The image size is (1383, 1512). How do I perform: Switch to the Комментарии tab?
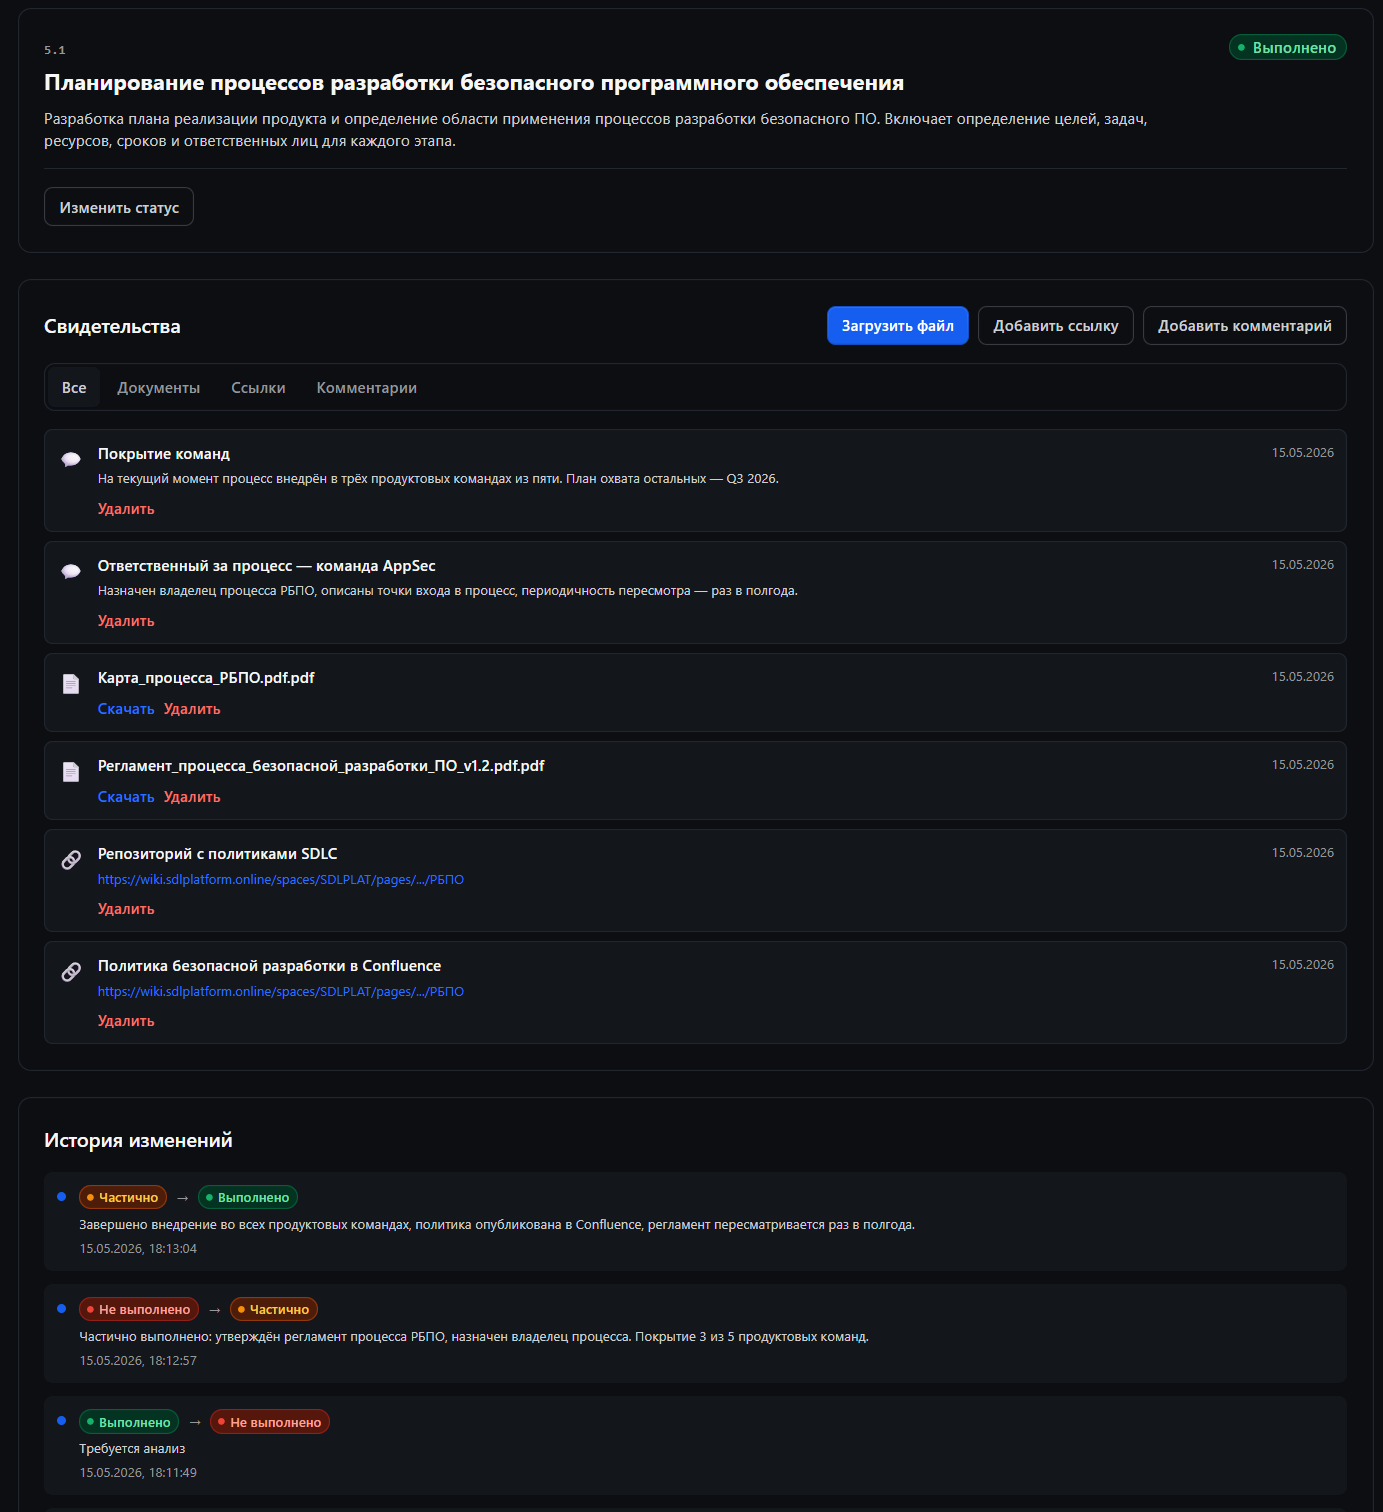tap(367, 388)
